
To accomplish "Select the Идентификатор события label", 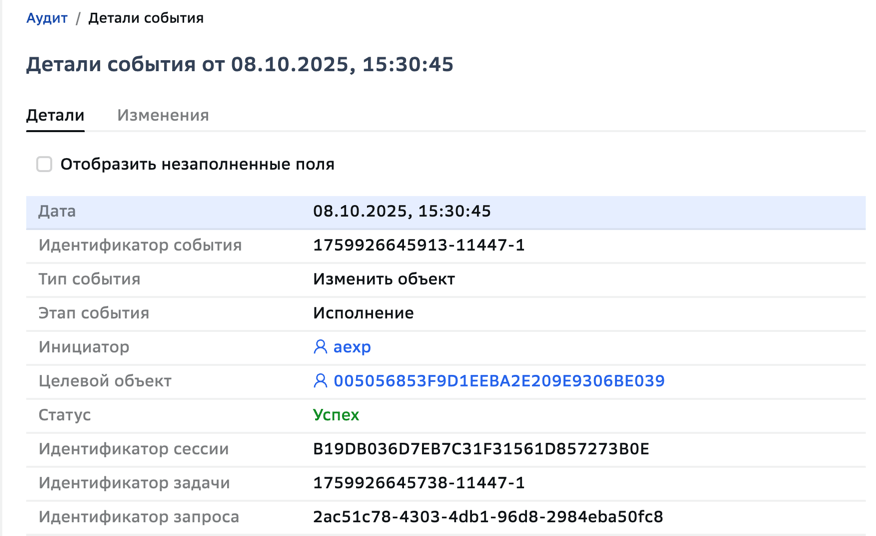I will click(x=140, y=245).
